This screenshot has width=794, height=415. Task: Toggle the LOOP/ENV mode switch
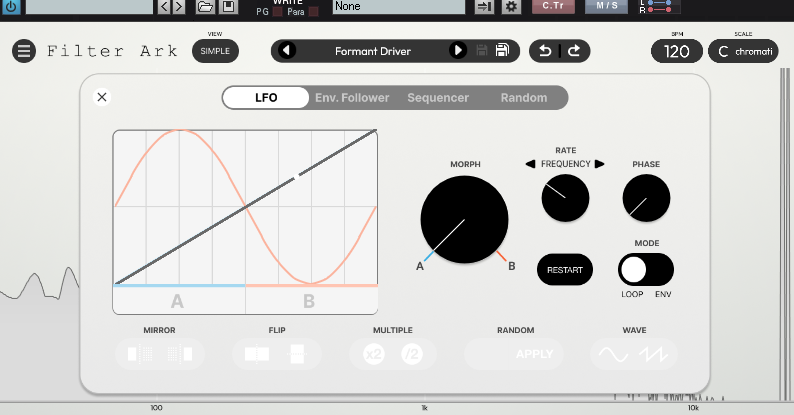(645, 270)
